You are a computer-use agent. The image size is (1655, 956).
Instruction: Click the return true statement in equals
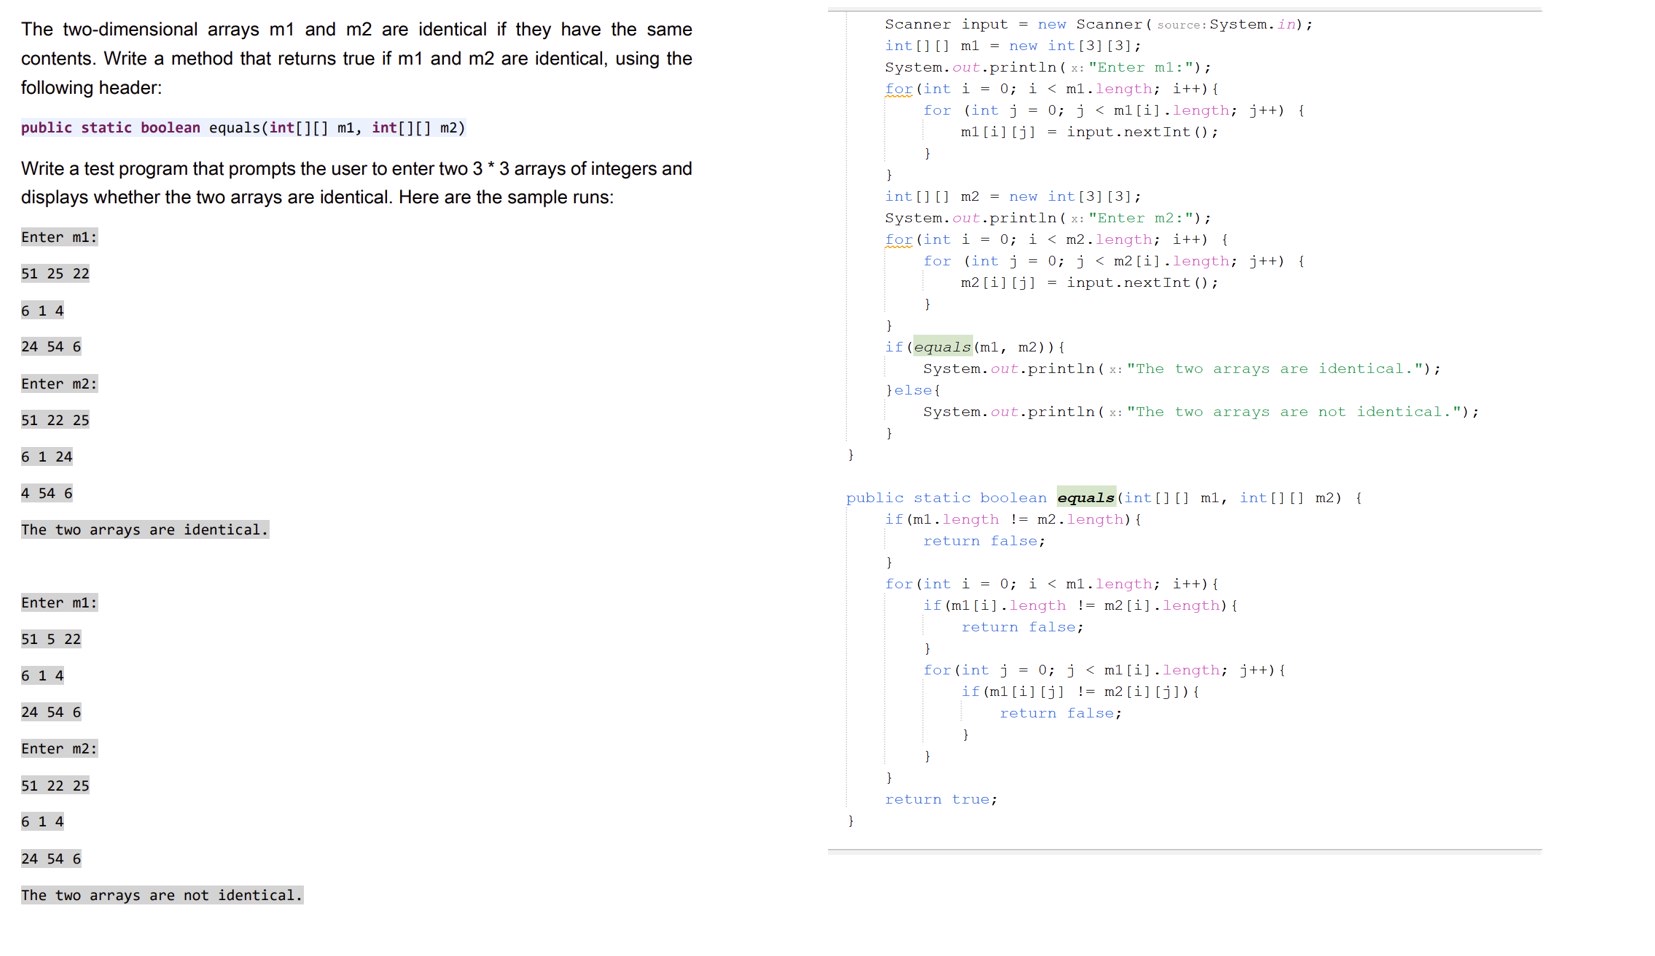[x=939, y=799]
